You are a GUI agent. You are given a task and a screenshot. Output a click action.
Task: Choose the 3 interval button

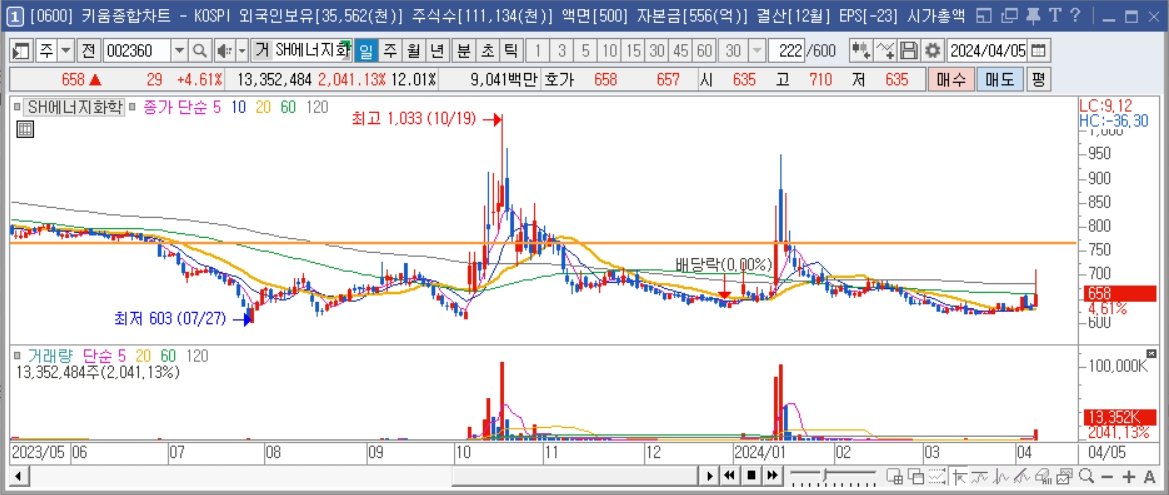click(561, 51)
